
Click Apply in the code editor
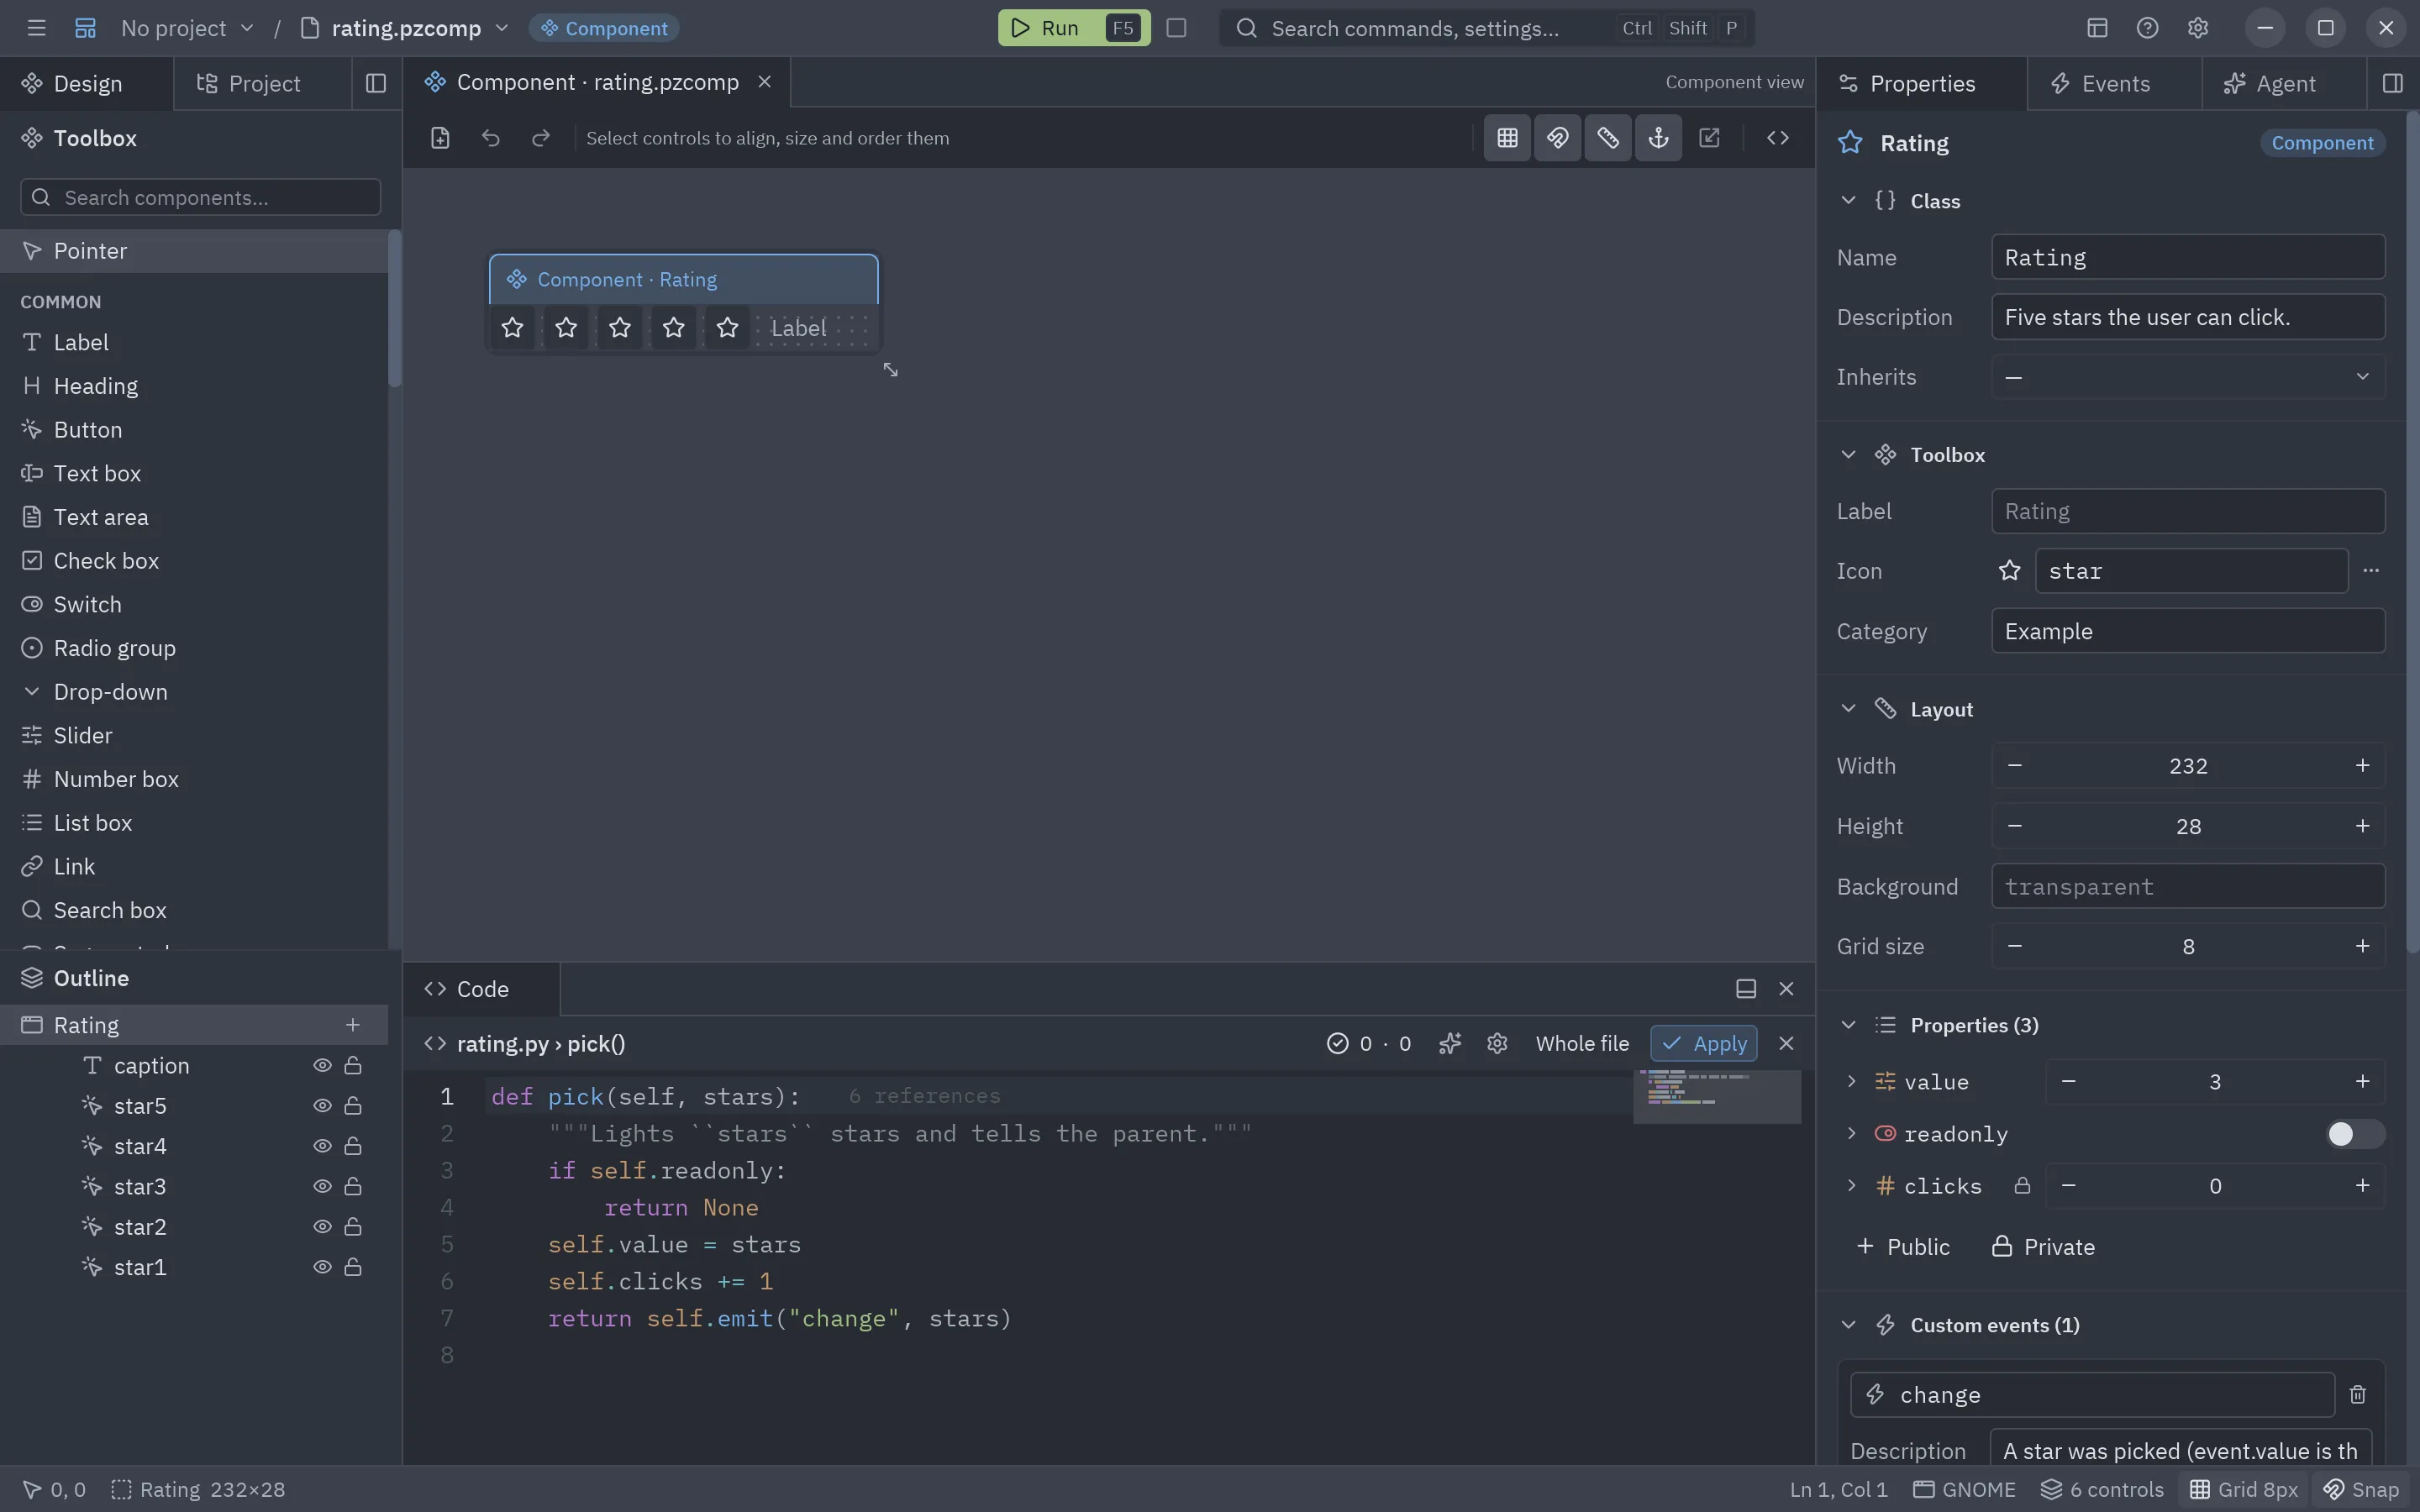tap(1704, 1043)
